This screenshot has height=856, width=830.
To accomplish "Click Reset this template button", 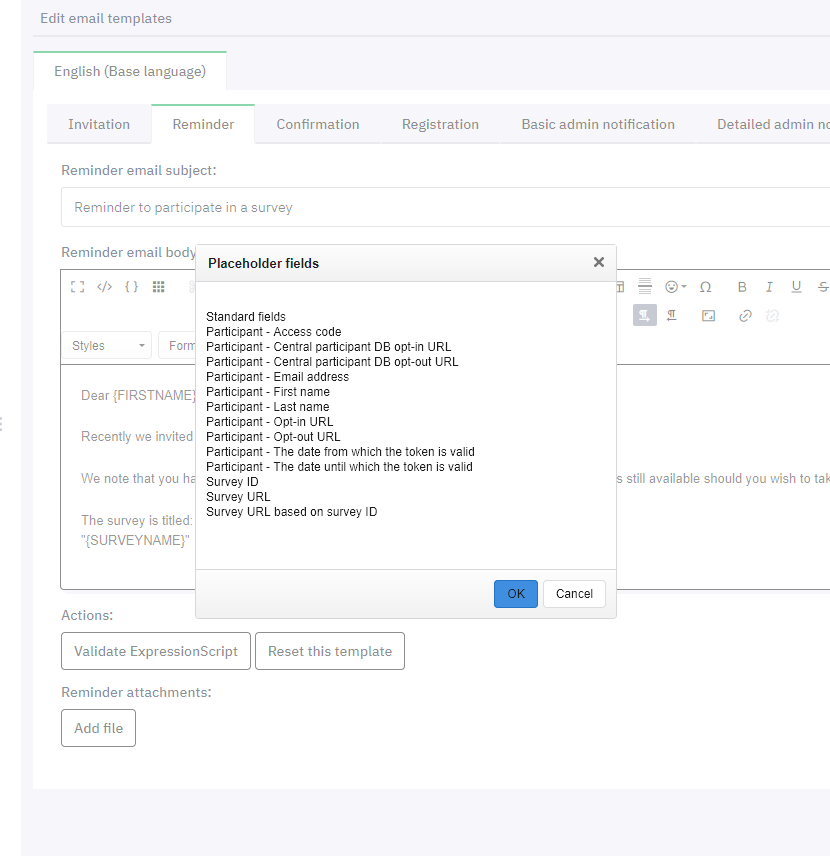I will (x=330, y=651).
